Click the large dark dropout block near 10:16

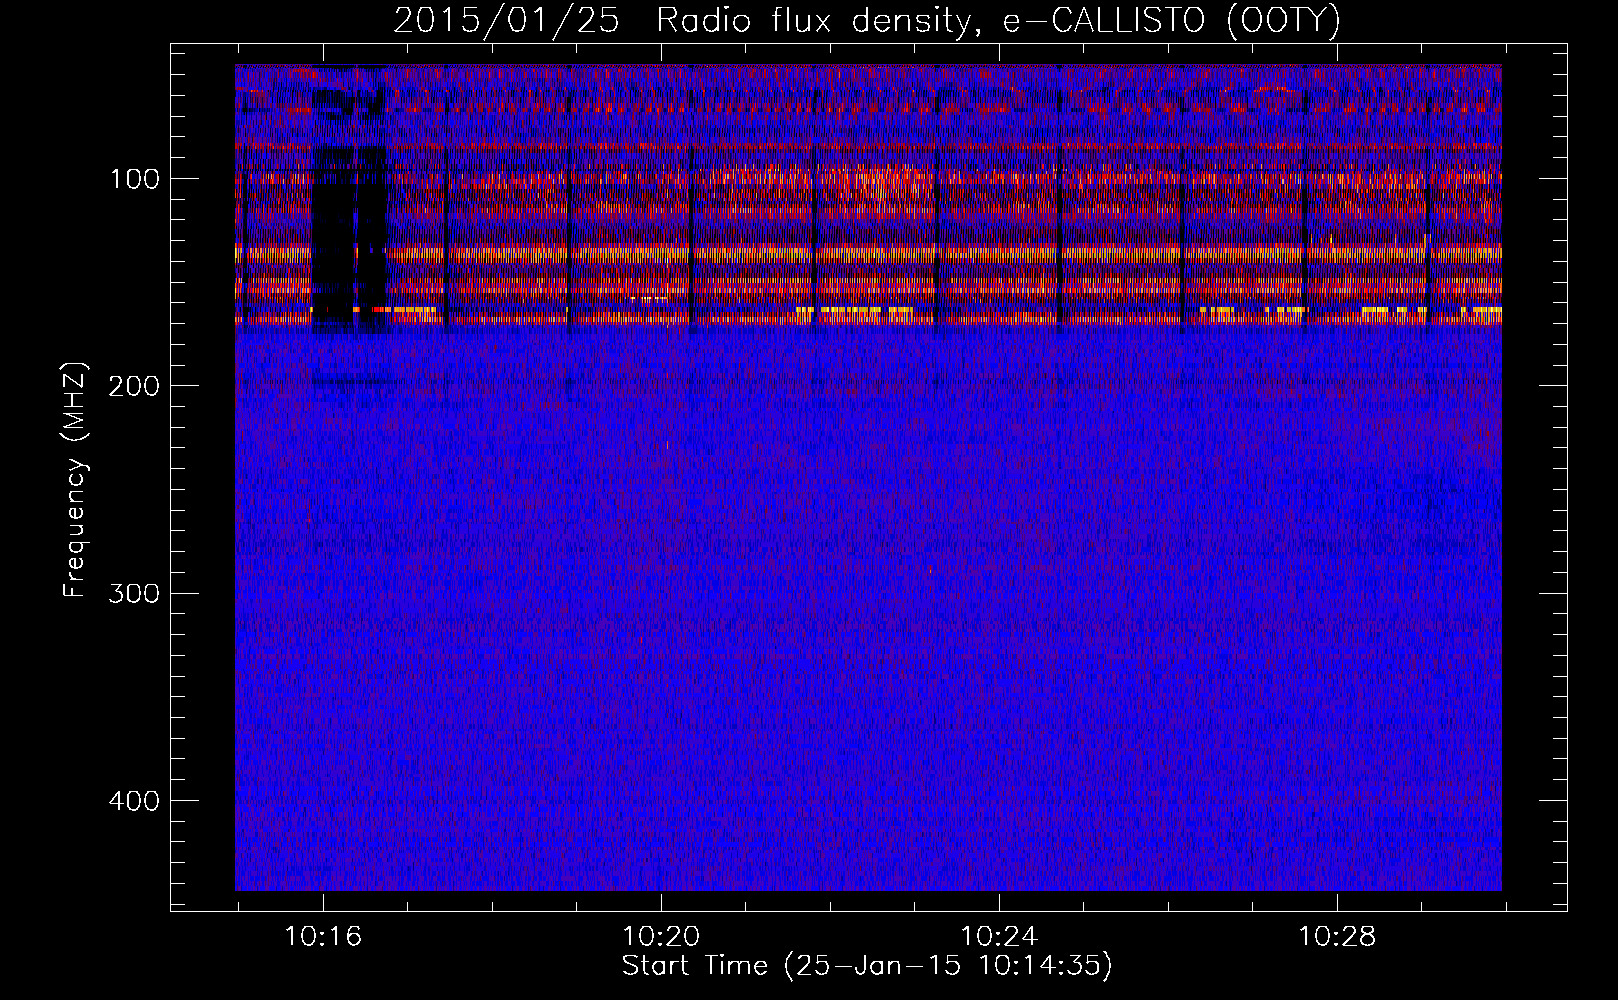pos(349,238)
